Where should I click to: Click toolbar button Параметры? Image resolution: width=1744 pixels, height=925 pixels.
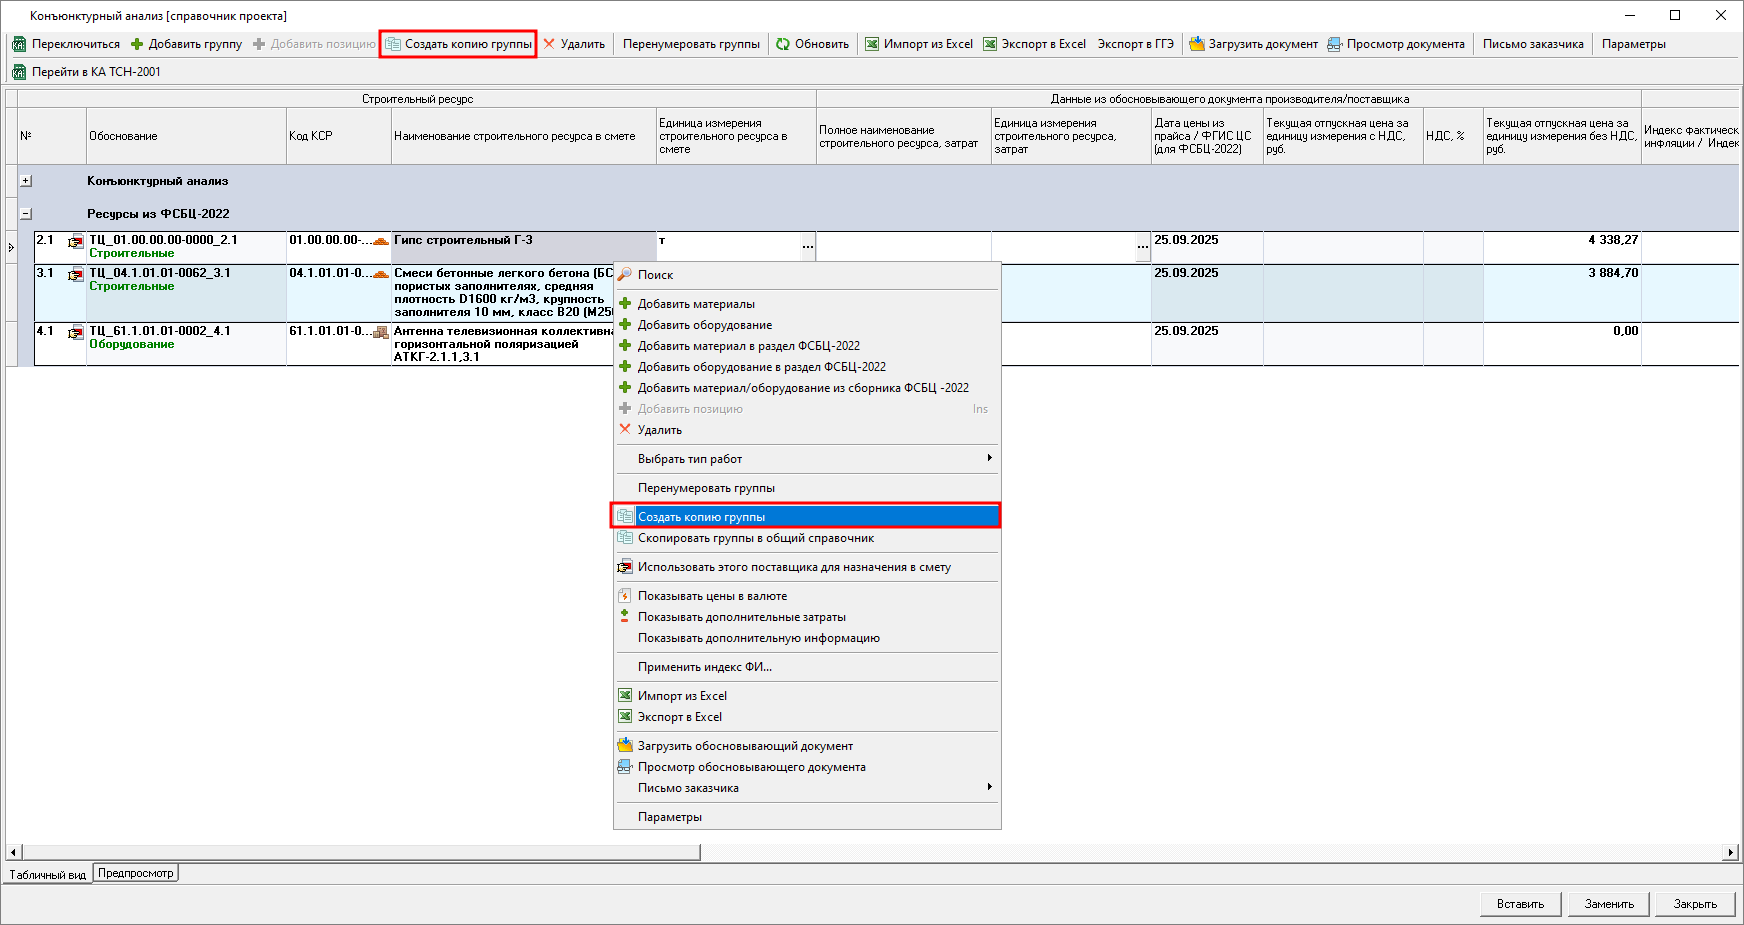pos(1633,44)
